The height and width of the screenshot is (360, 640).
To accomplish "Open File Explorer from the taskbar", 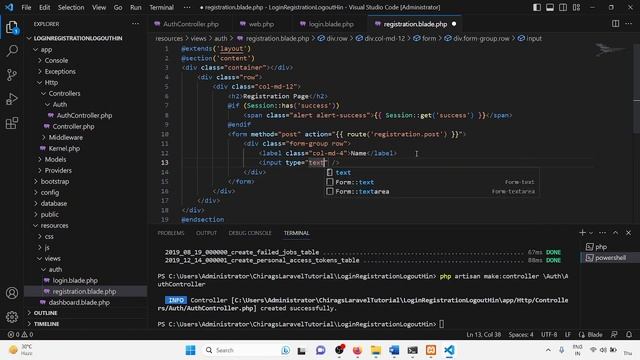I will [x=376, y=350].
